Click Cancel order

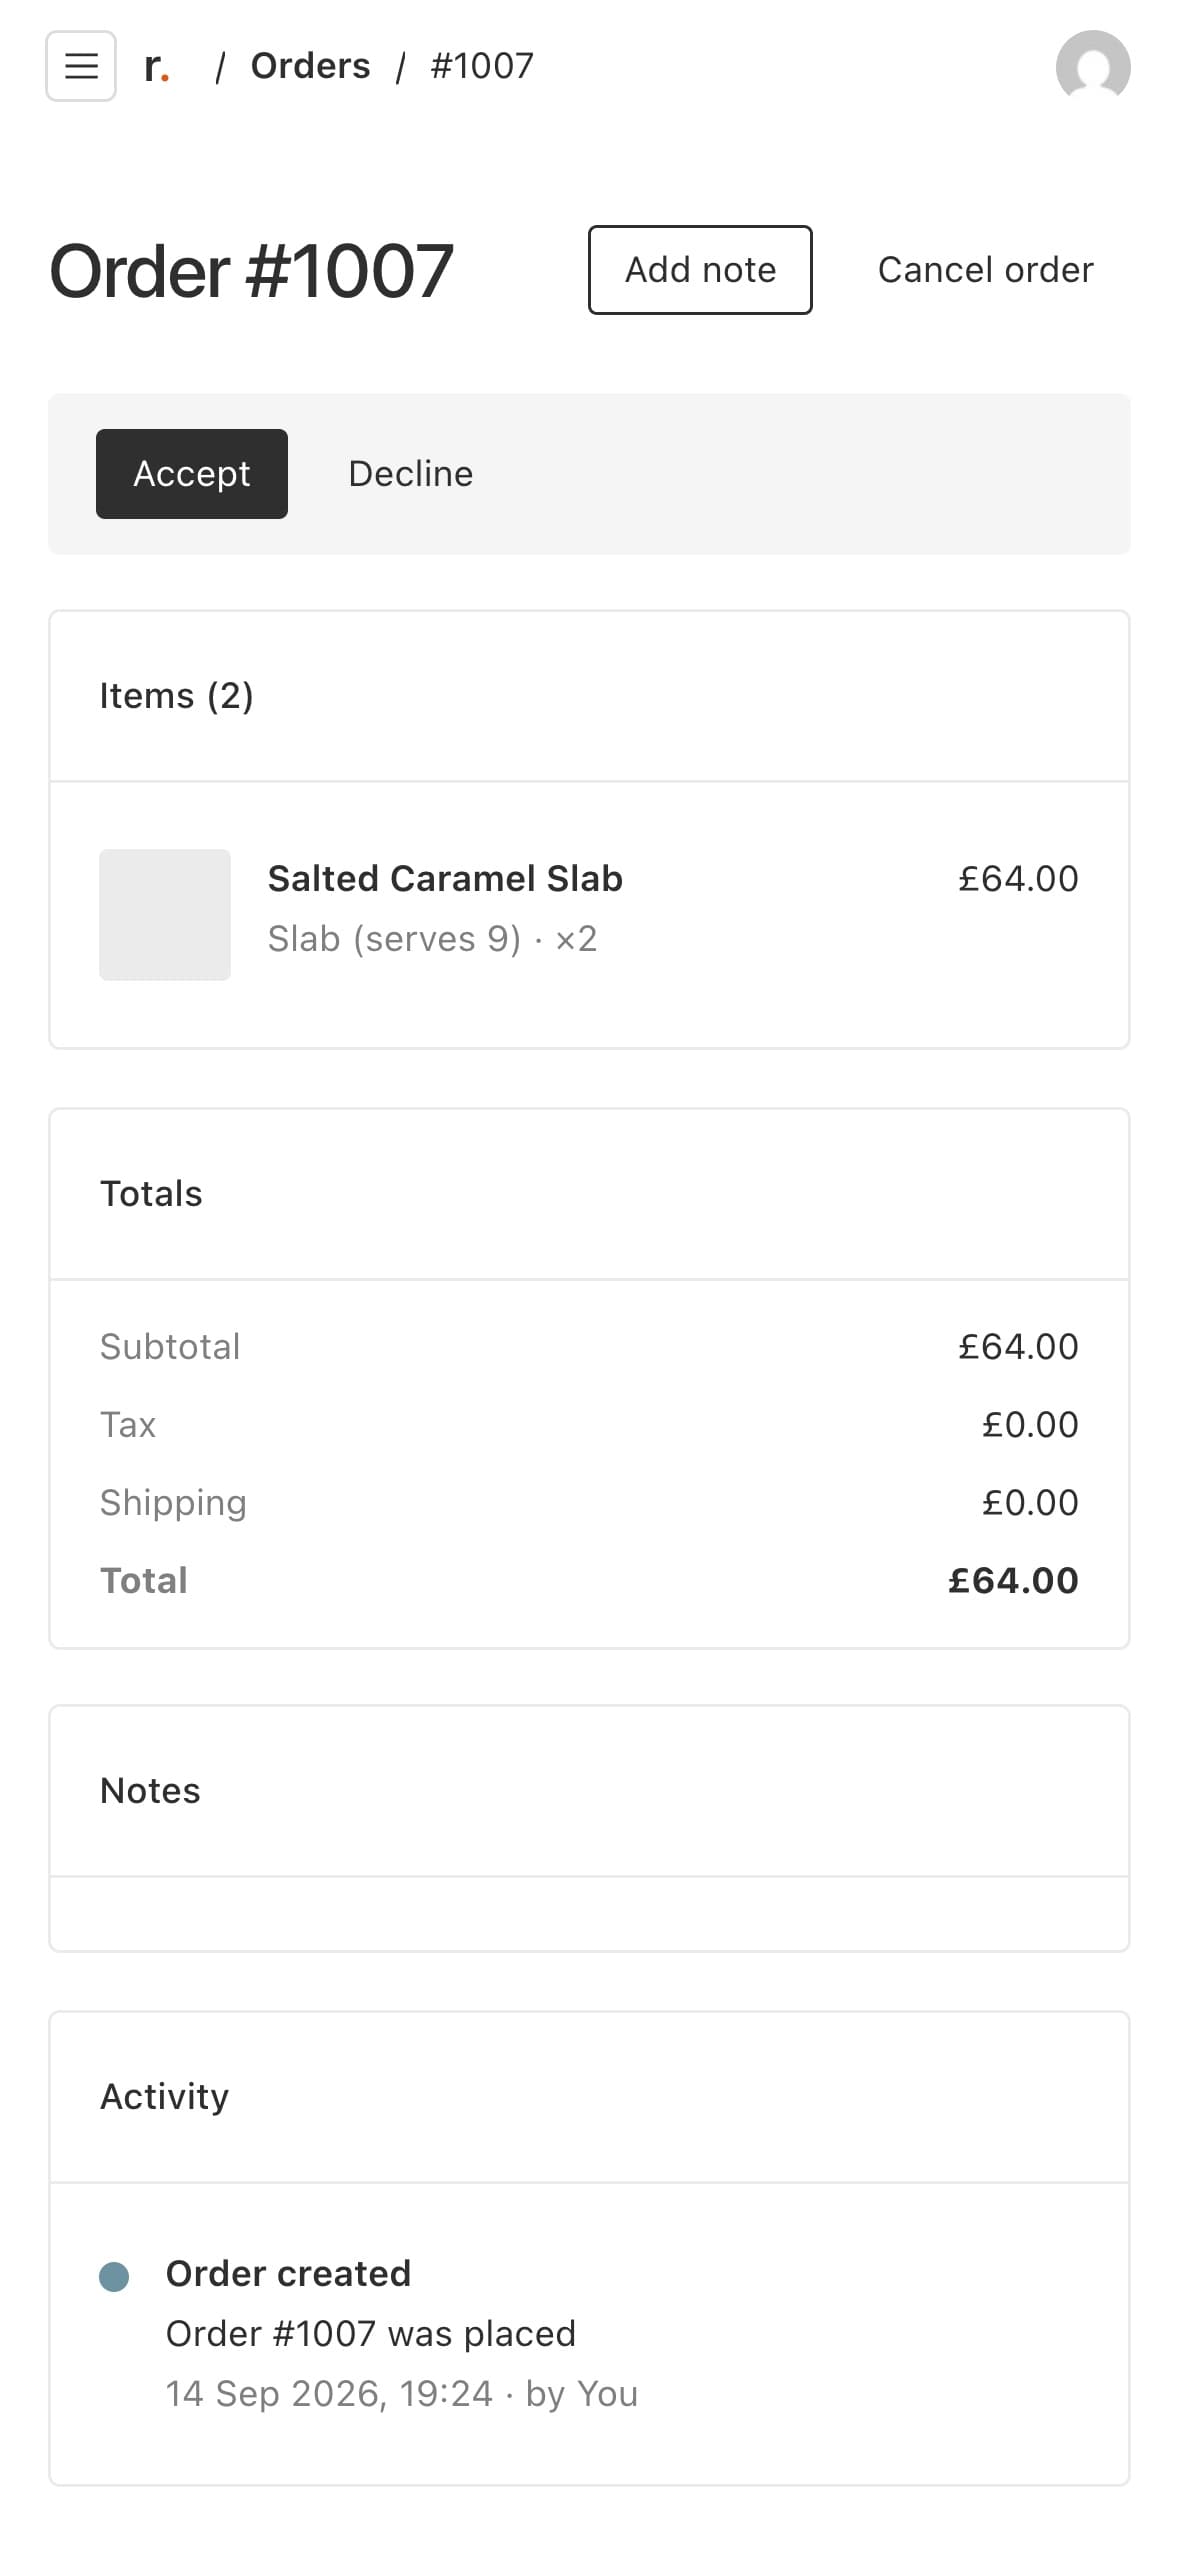point(985,270)
